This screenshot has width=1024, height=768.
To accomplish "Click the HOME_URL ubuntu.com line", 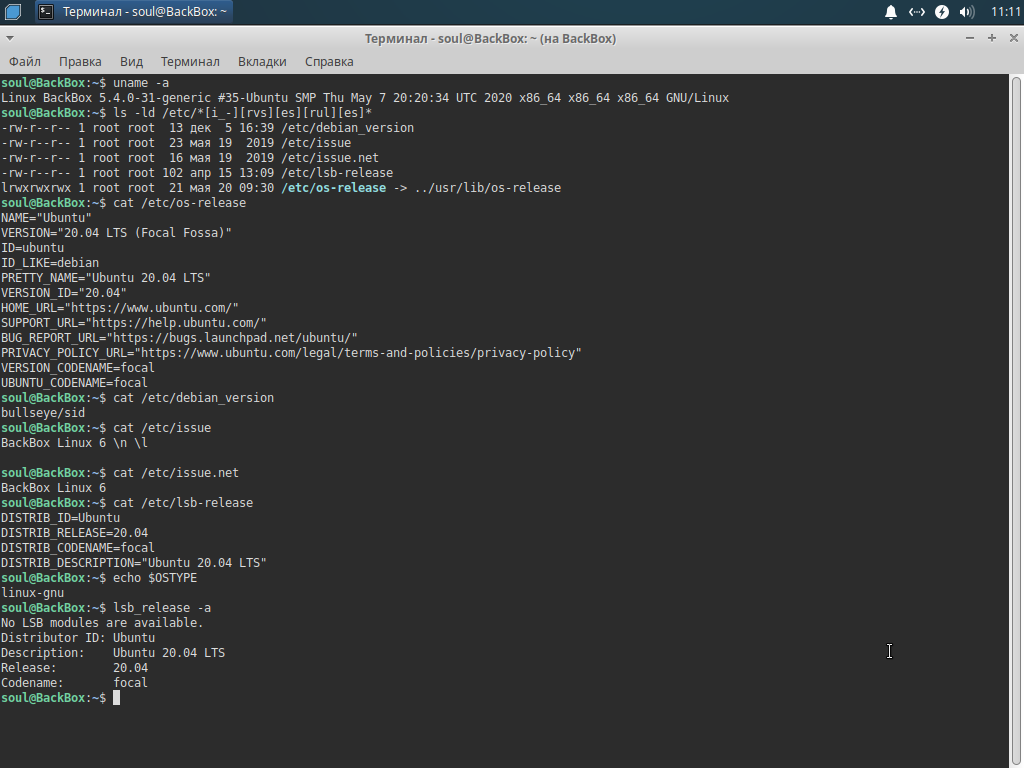I will (120, 308).
